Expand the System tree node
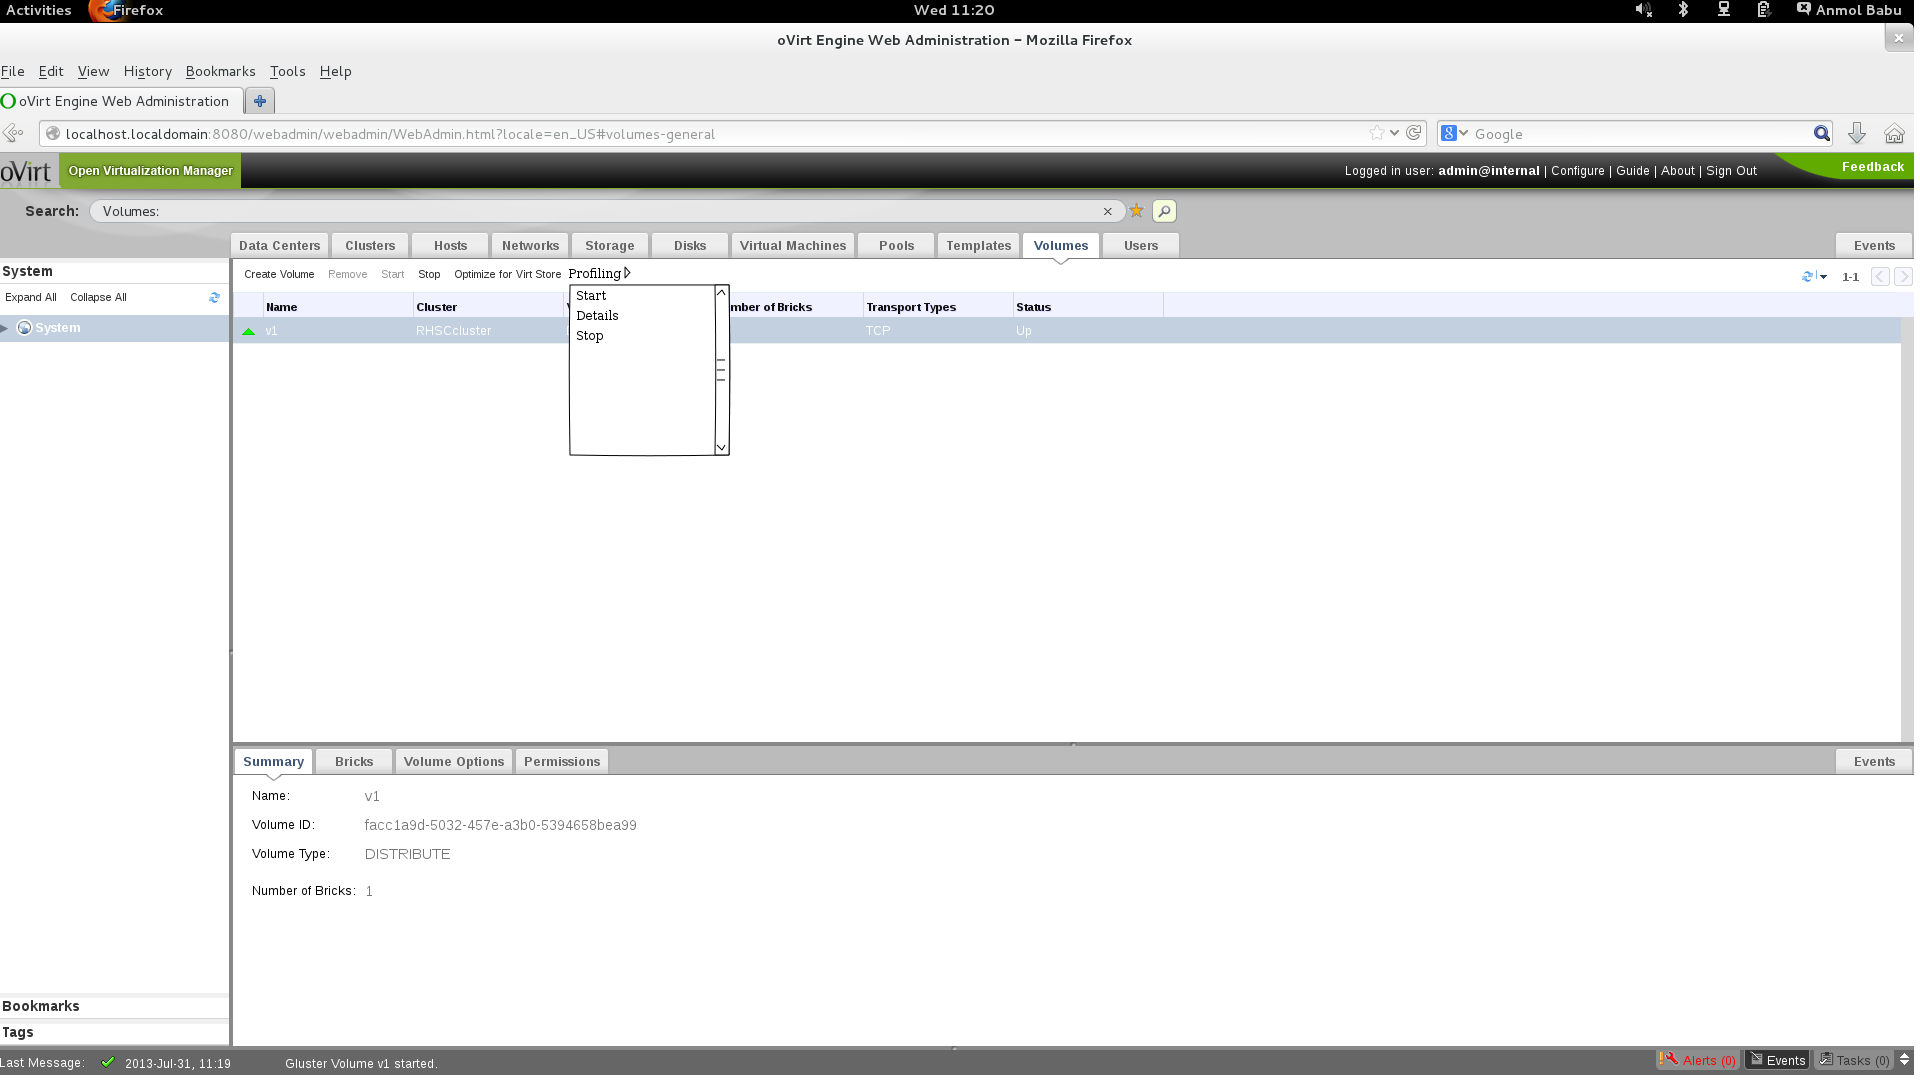Image resolution: width=1920 pixels, height=1080 pixels. [5, 328]
